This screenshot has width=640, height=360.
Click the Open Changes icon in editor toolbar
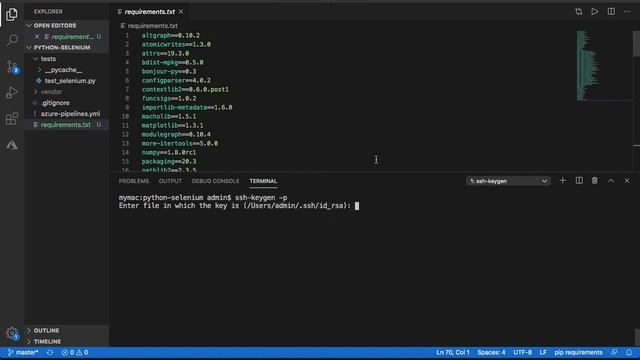[578, 12]
